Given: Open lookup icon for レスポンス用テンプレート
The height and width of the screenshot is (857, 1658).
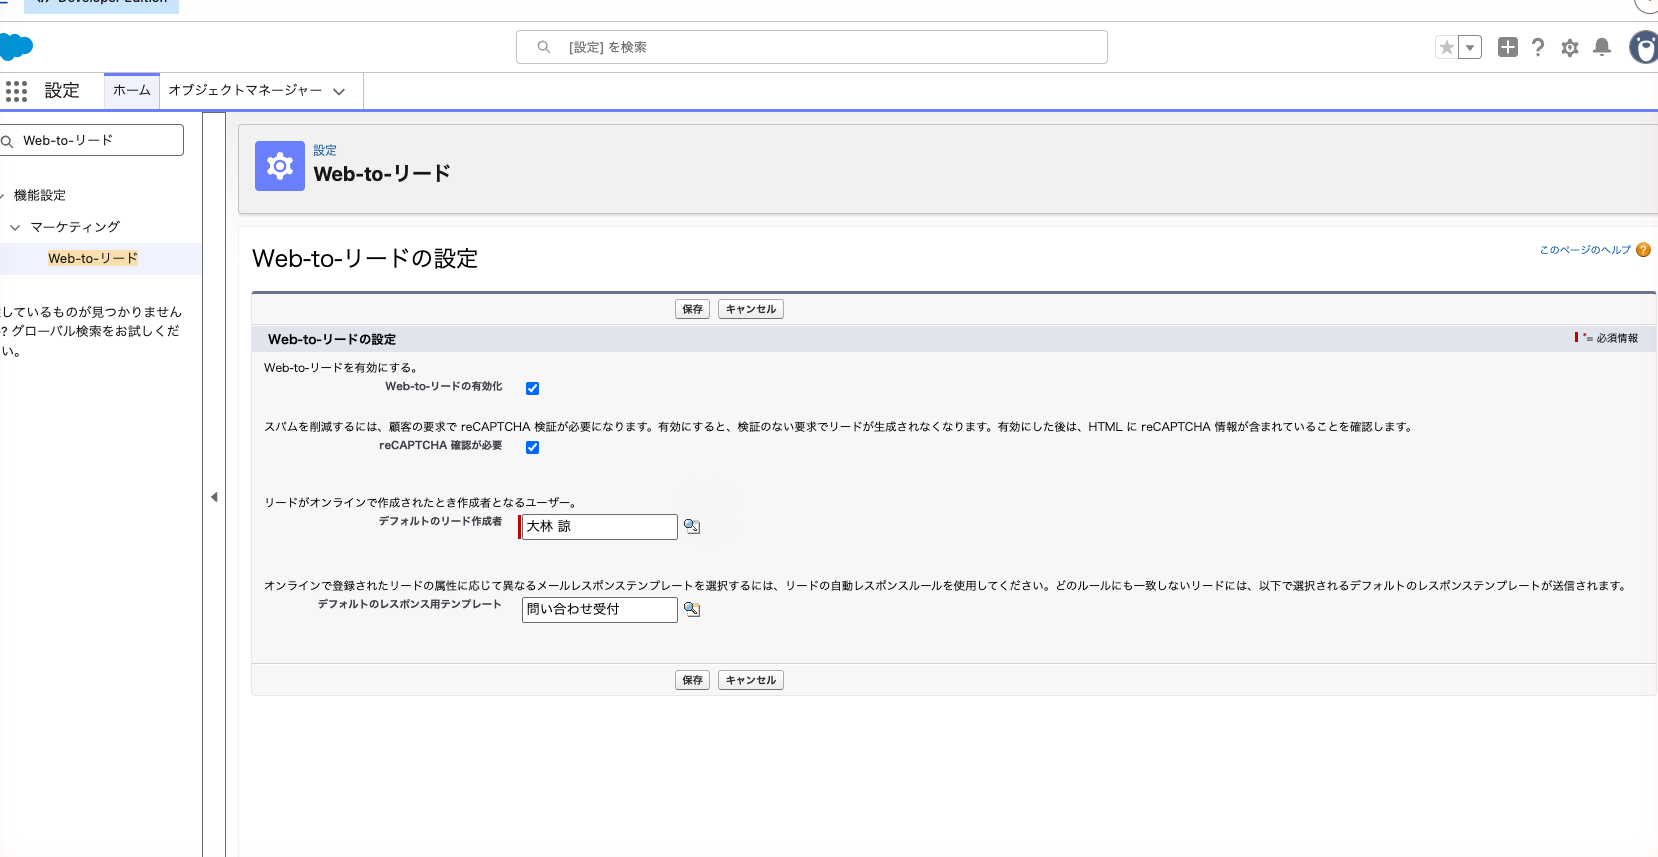Looking at the screenshot, I should [x=692, y=609].
